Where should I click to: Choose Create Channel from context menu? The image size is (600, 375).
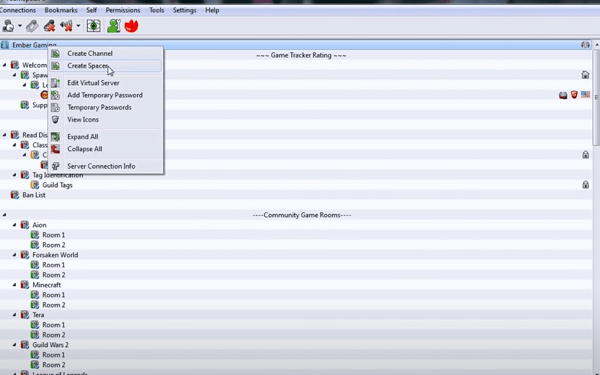(106, 54)
